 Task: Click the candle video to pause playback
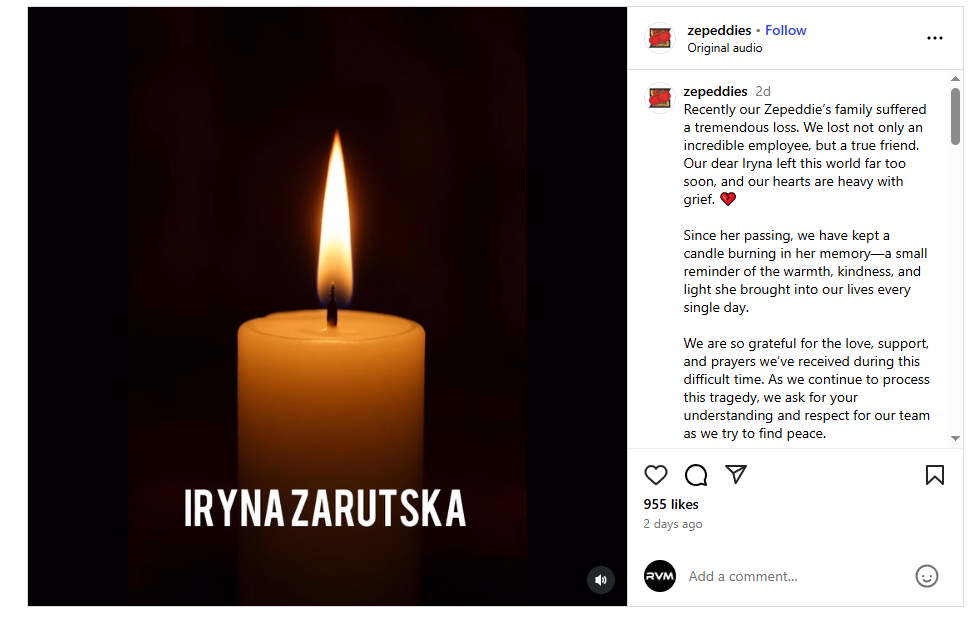click(x=327, y=306)
